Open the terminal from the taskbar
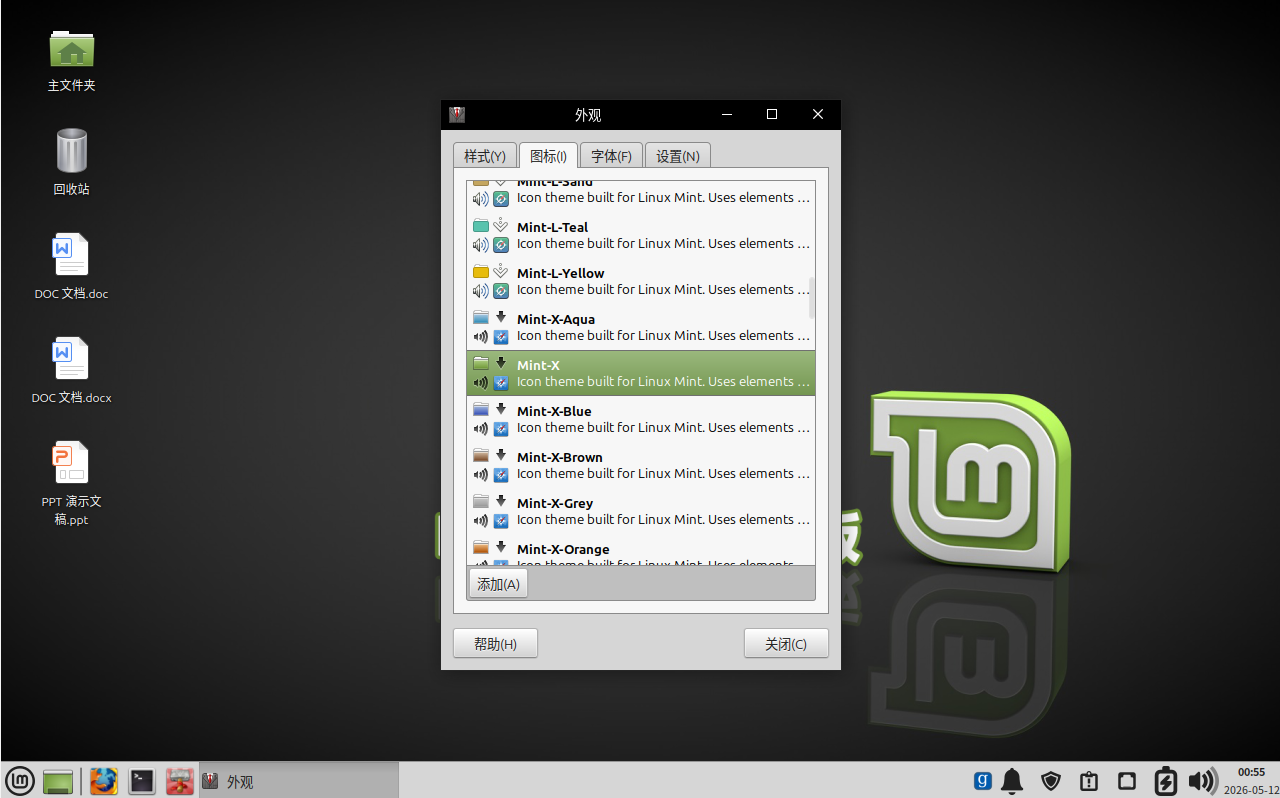 click(142, 781)
